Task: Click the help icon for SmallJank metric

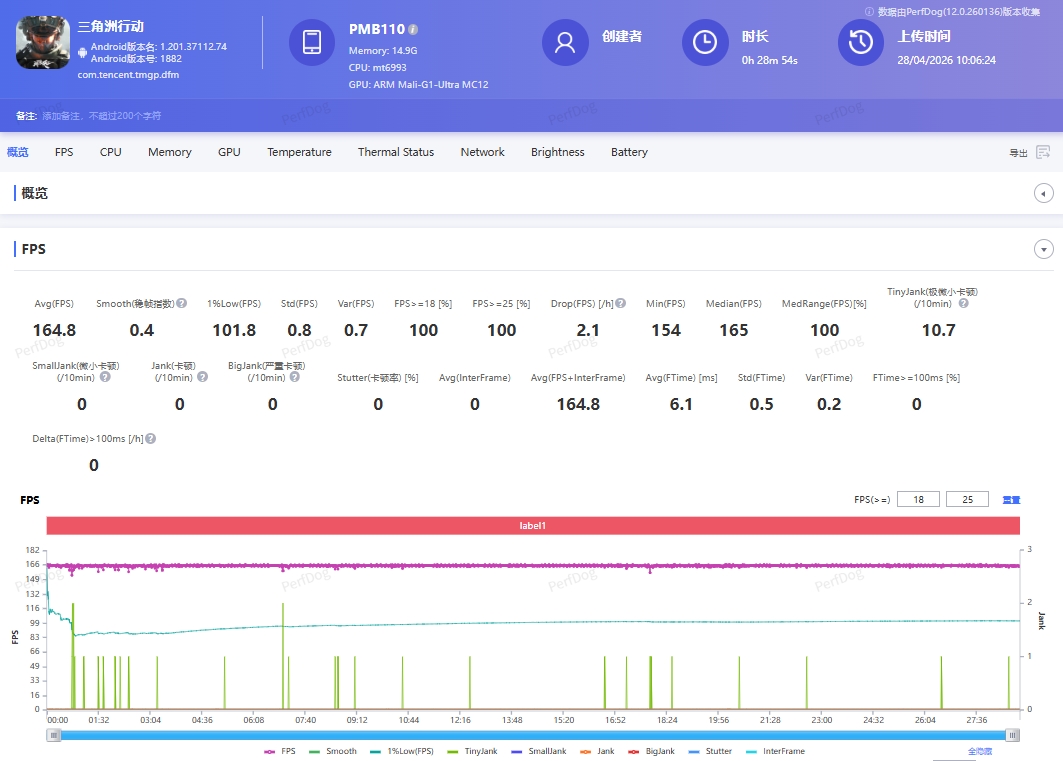Action: click(x=105, y=377)
